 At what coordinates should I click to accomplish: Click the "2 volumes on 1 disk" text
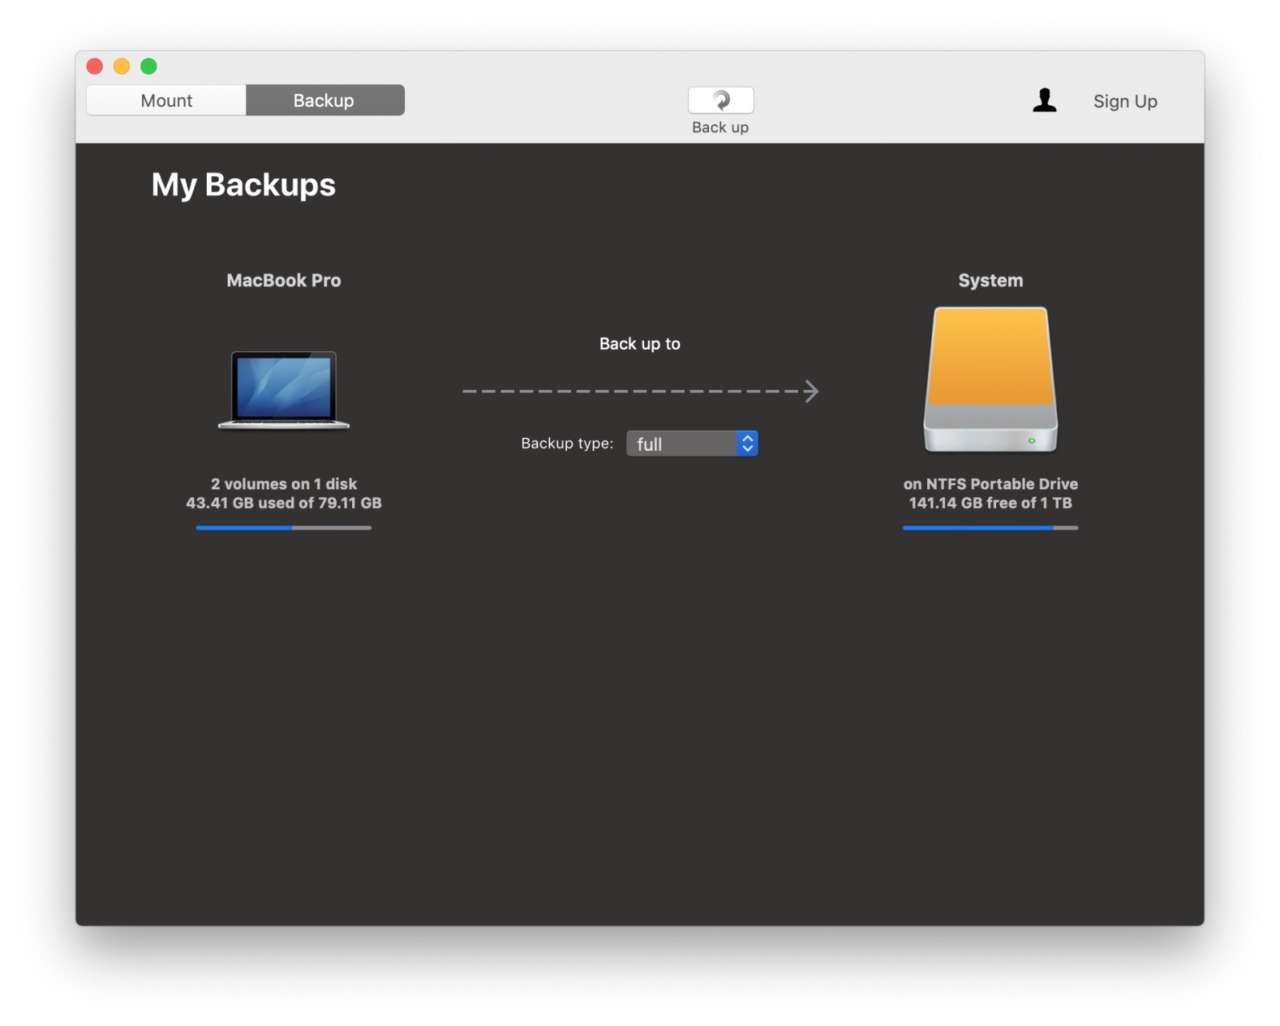click(284, 484)
